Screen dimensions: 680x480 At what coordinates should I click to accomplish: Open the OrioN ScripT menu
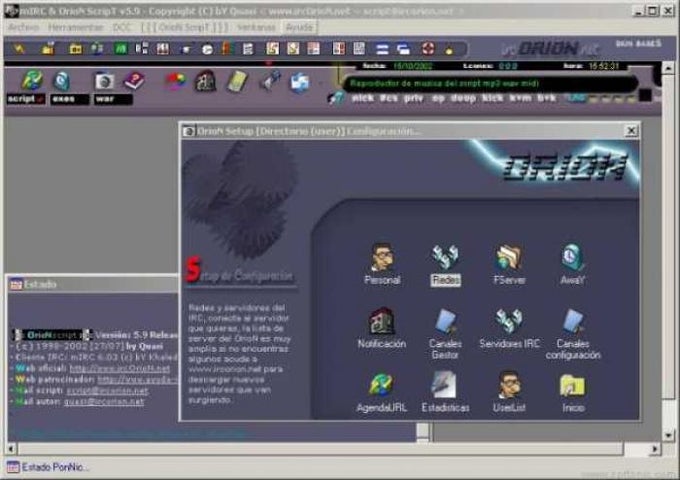point(185,27)
